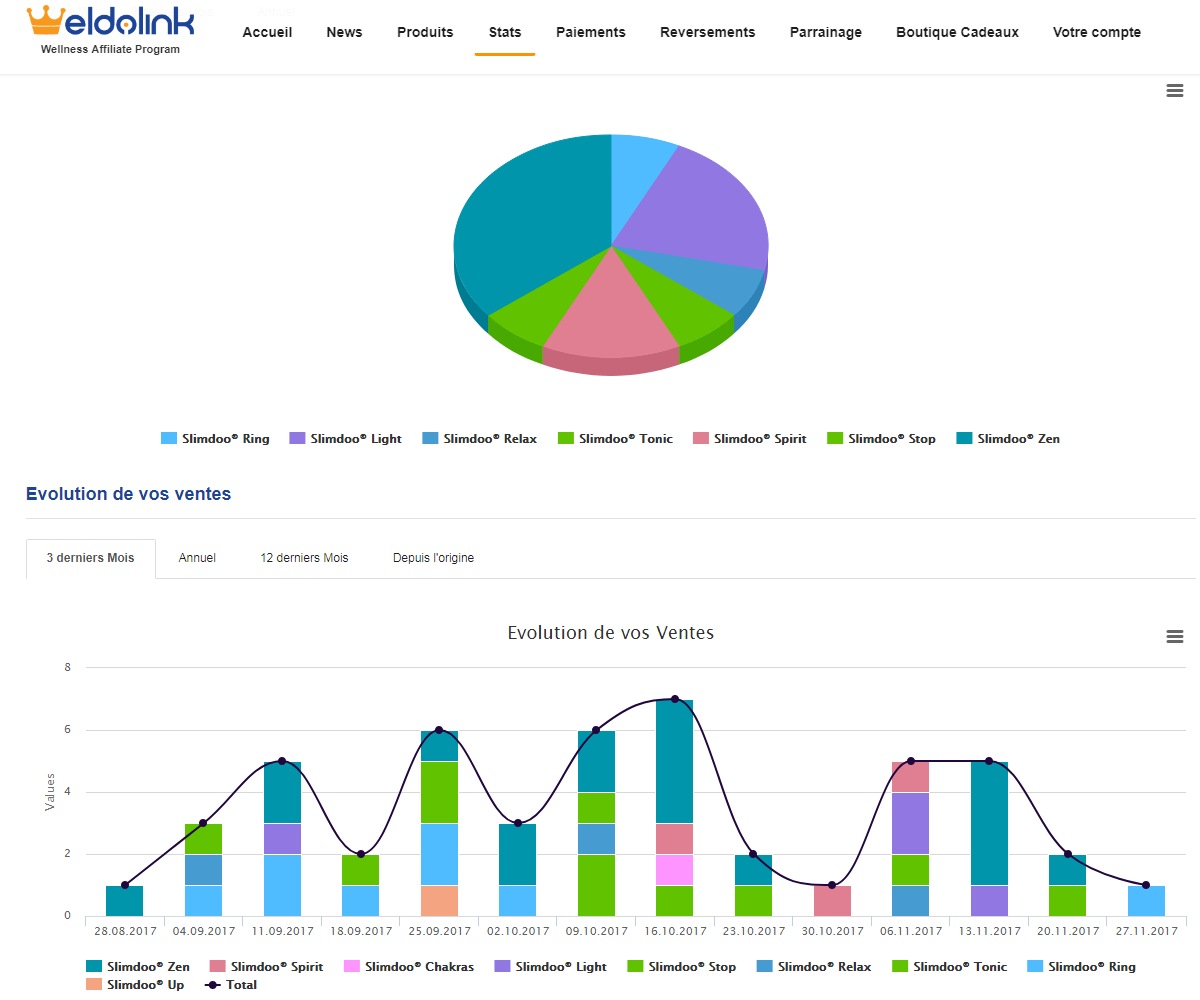Open the Paiements page
Viewport: 1200px width, 1000px height.
click(591, 32)
